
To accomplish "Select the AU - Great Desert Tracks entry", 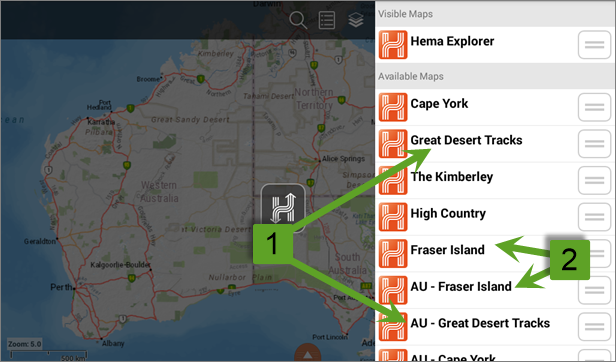I will click(x=495, y=327).
